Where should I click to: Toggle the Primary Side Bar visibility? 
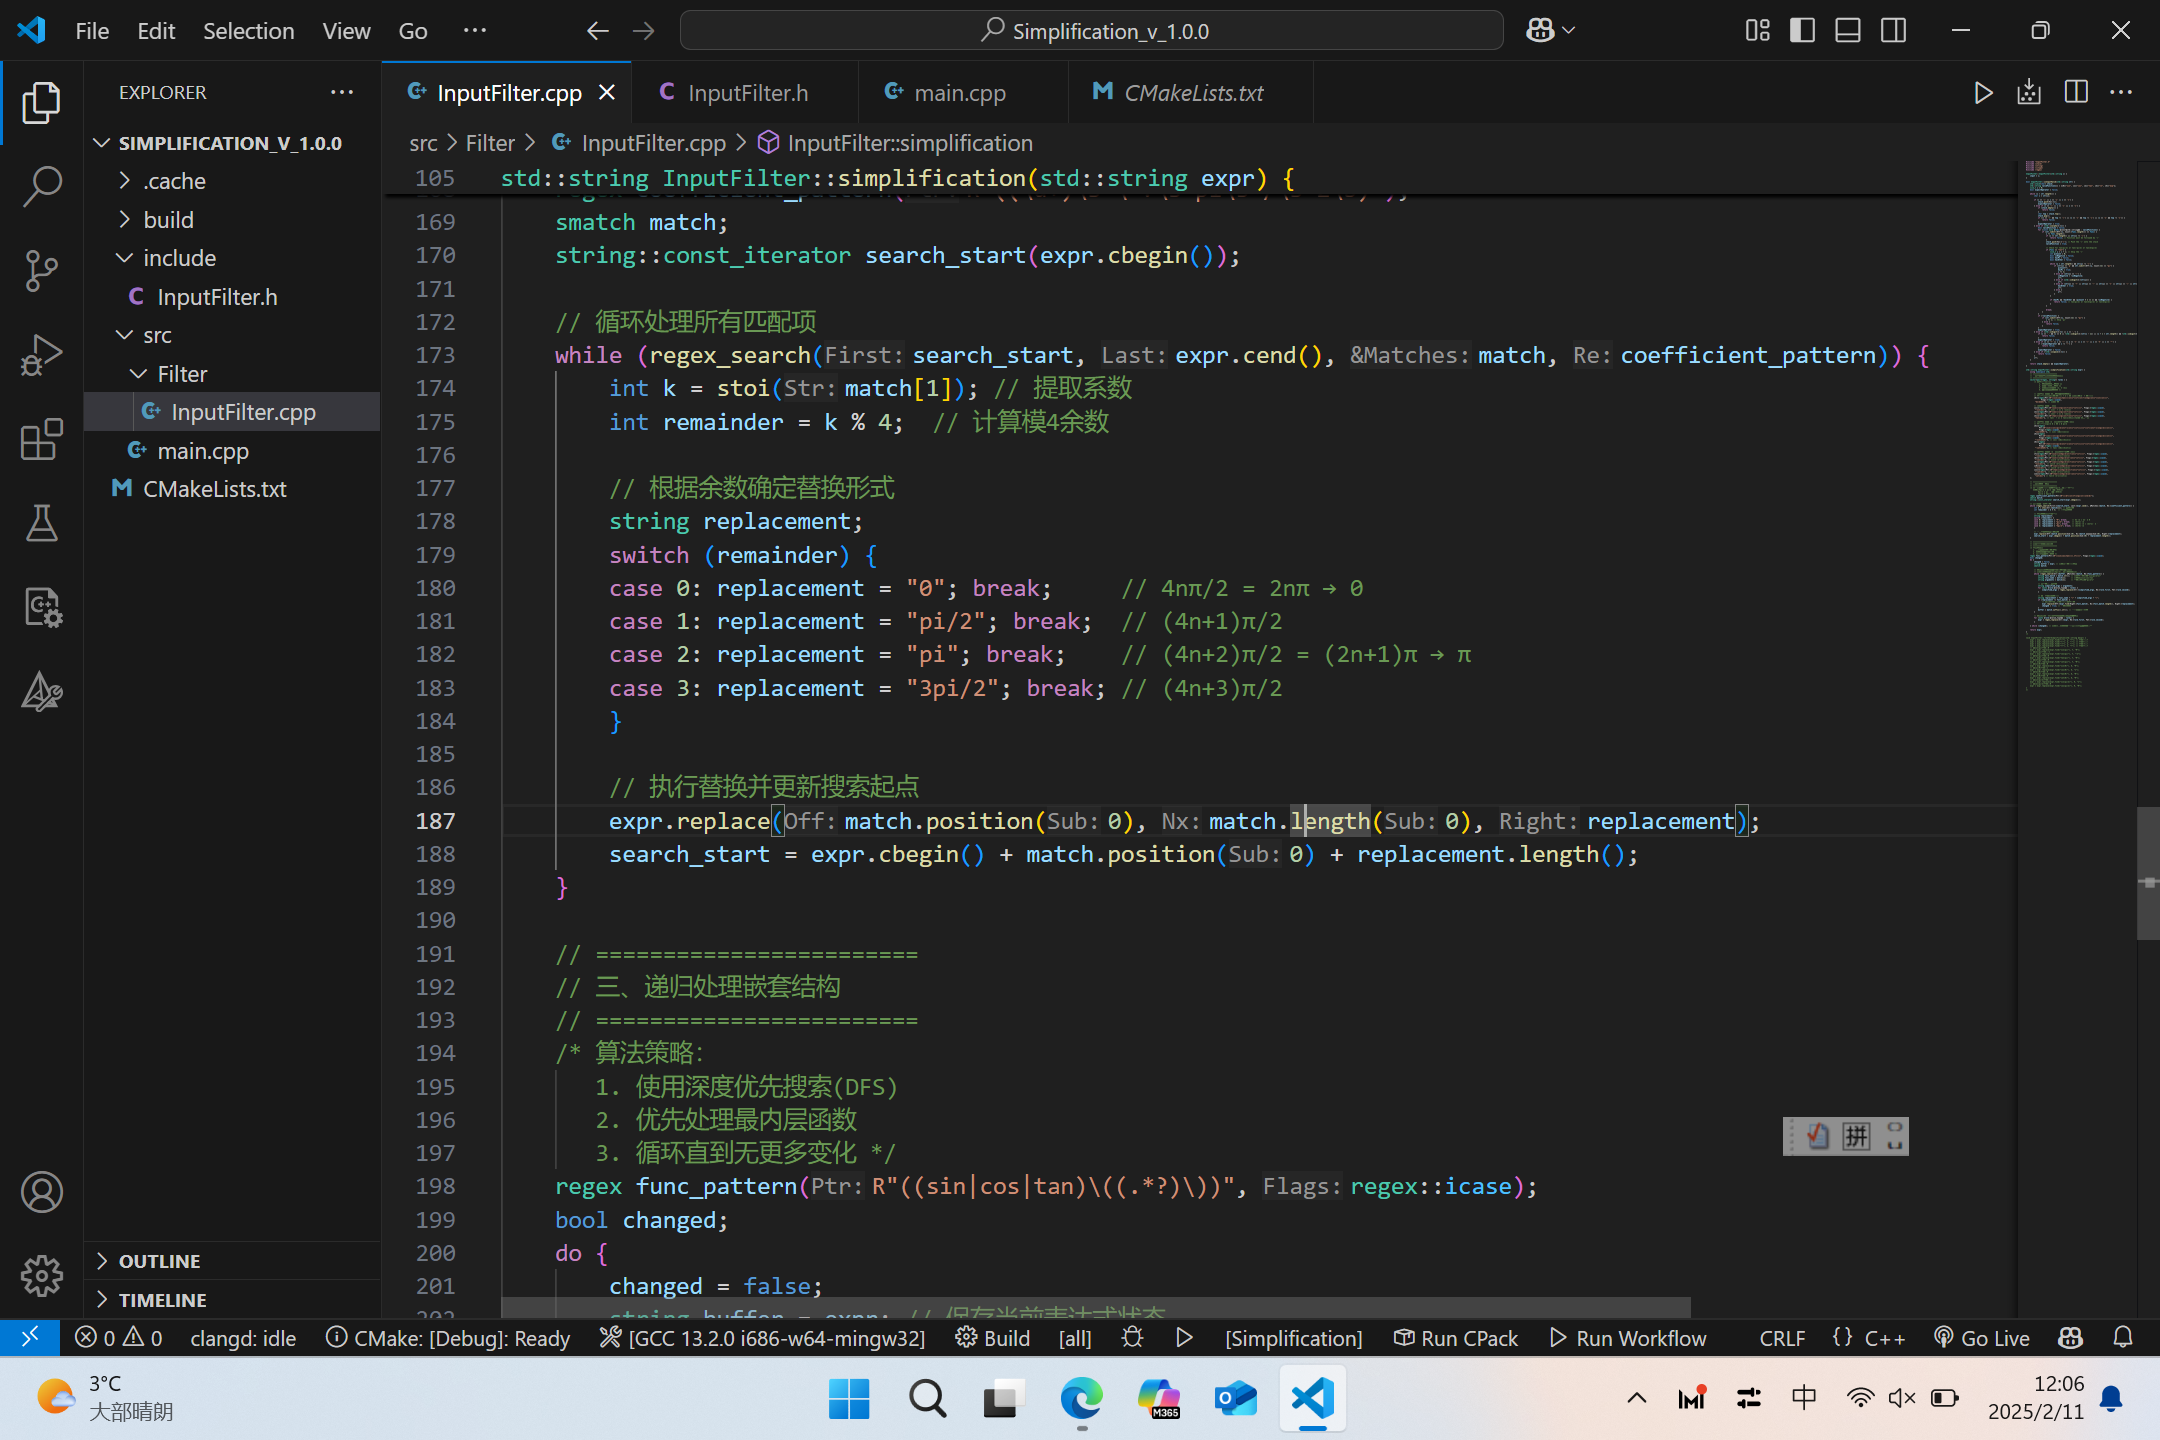[1802, 31]
